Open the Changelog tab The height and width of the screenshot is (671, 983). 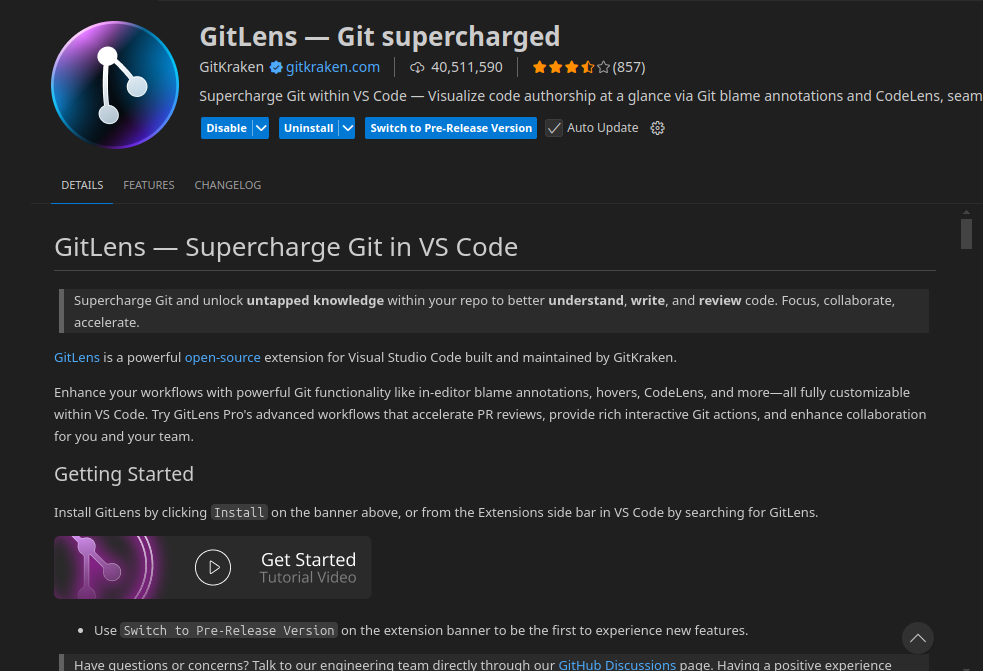228,185
